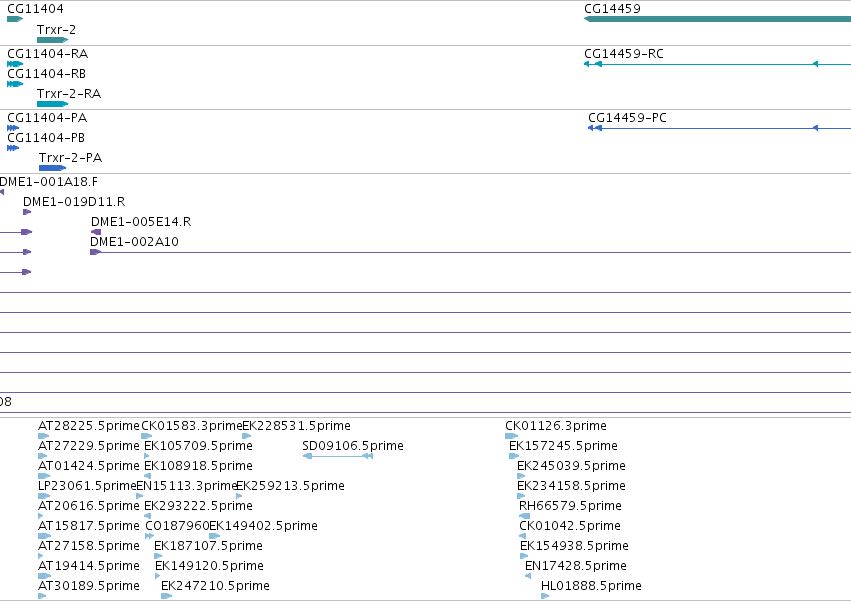Click the RH66579.5prime EST glyph
Viewport: 851px width, 601px height.
[x=524, y=516]
